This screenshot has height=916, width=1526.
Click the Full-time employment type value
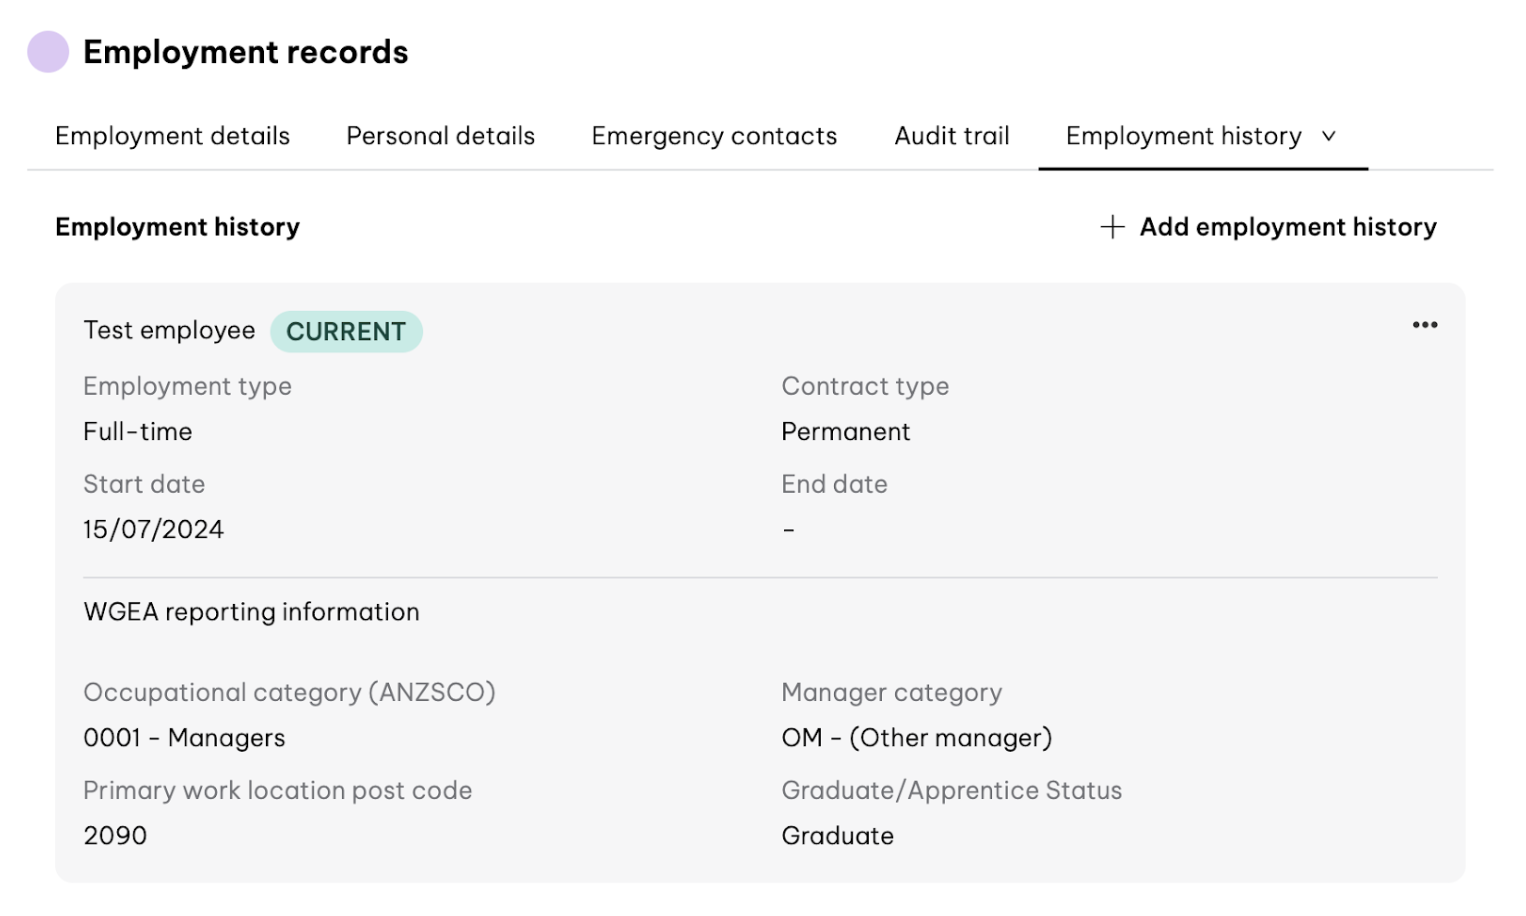138,432
